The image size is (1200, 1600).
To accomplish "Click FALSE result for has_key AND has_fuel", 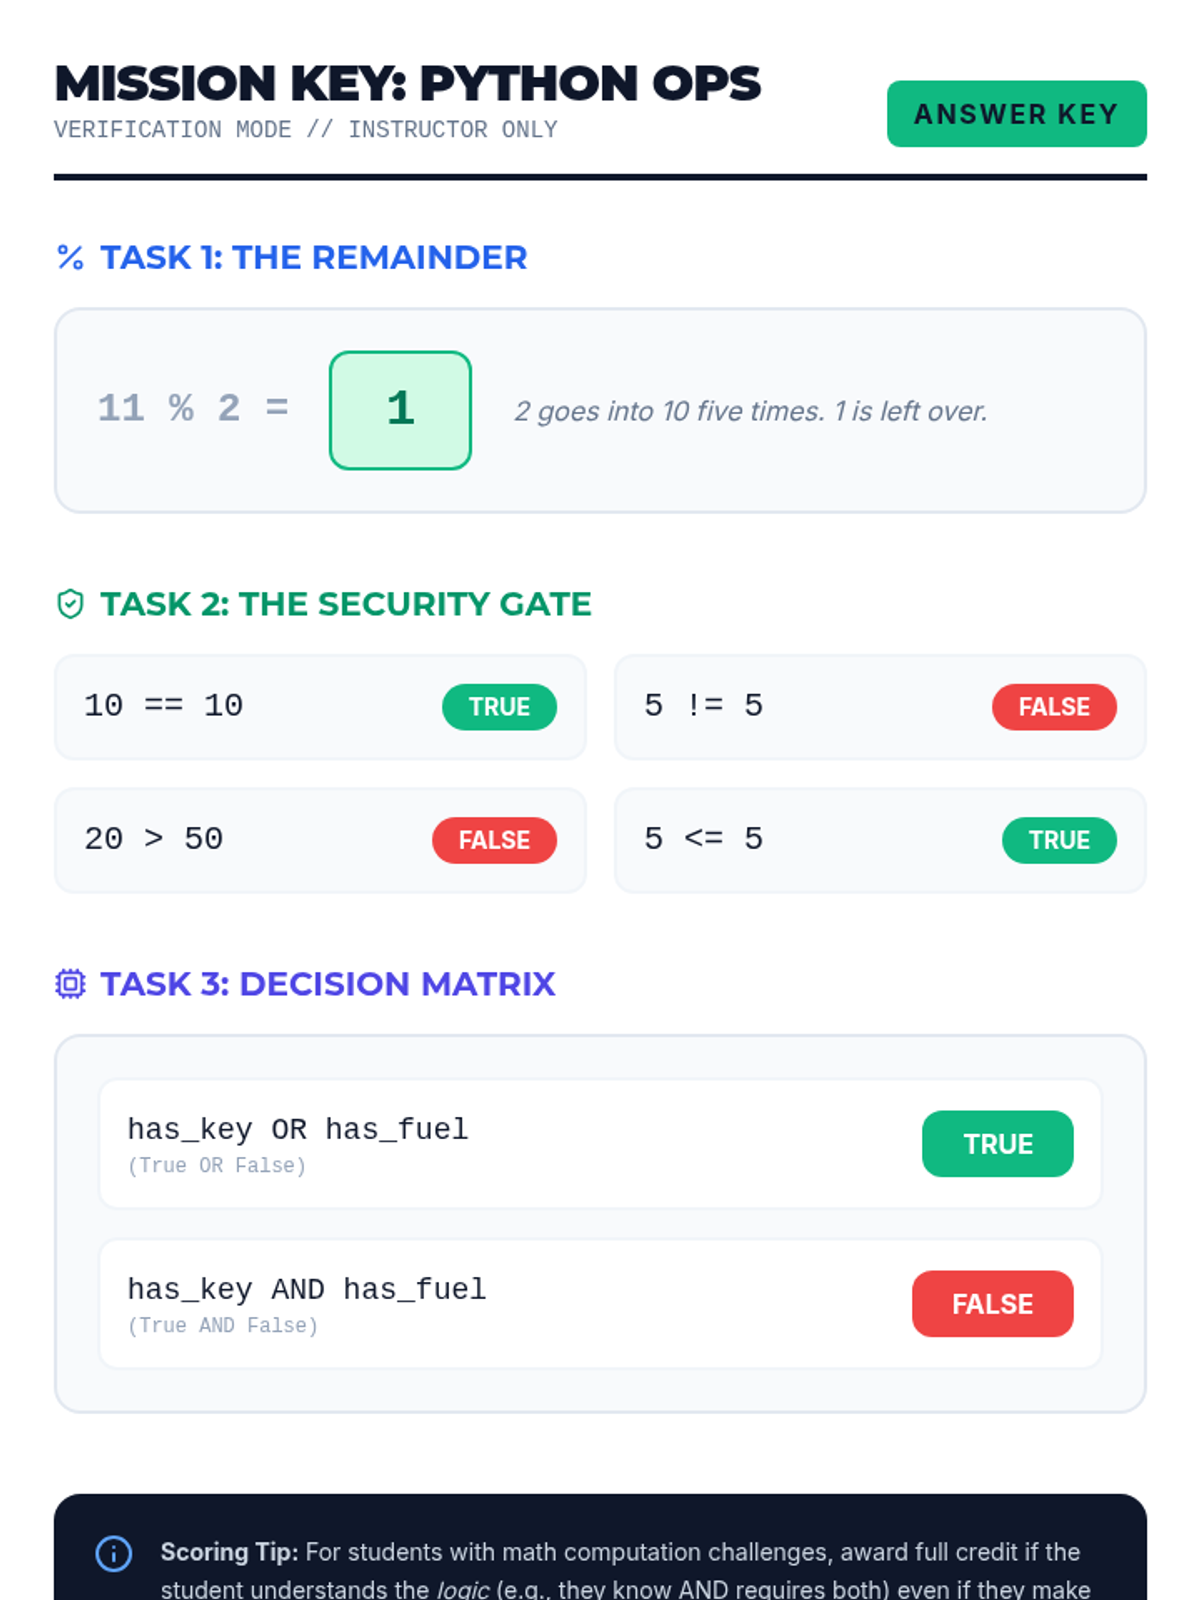I will pyautogui.click(x=992, y=1304).
